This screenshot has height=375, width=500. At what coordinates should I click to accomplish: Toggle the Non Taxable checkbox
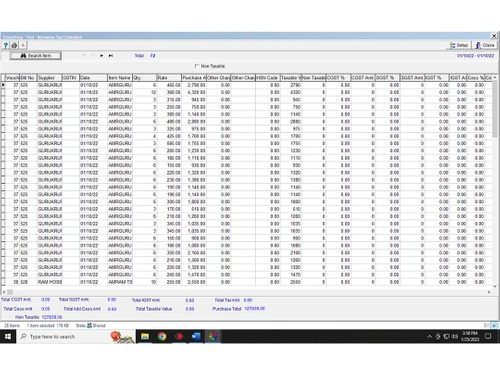(x=197, y=66)
